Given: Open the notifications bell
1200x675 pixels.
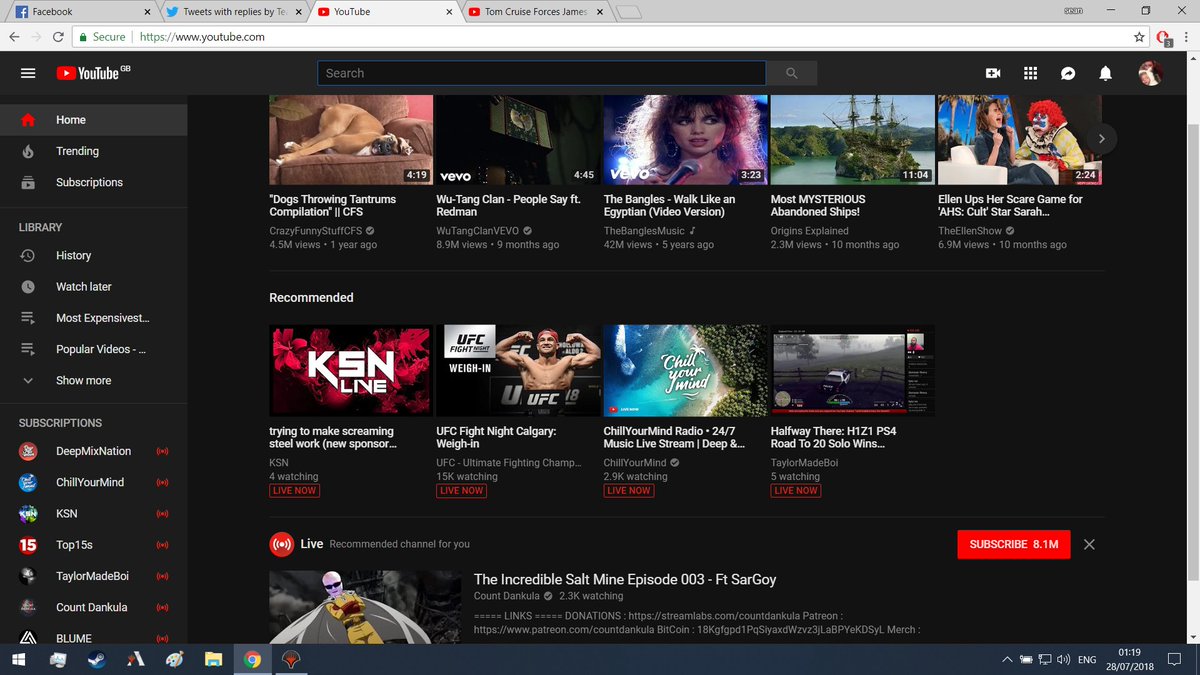Looking at the screenshot, I should click(x=1105, y=73).
